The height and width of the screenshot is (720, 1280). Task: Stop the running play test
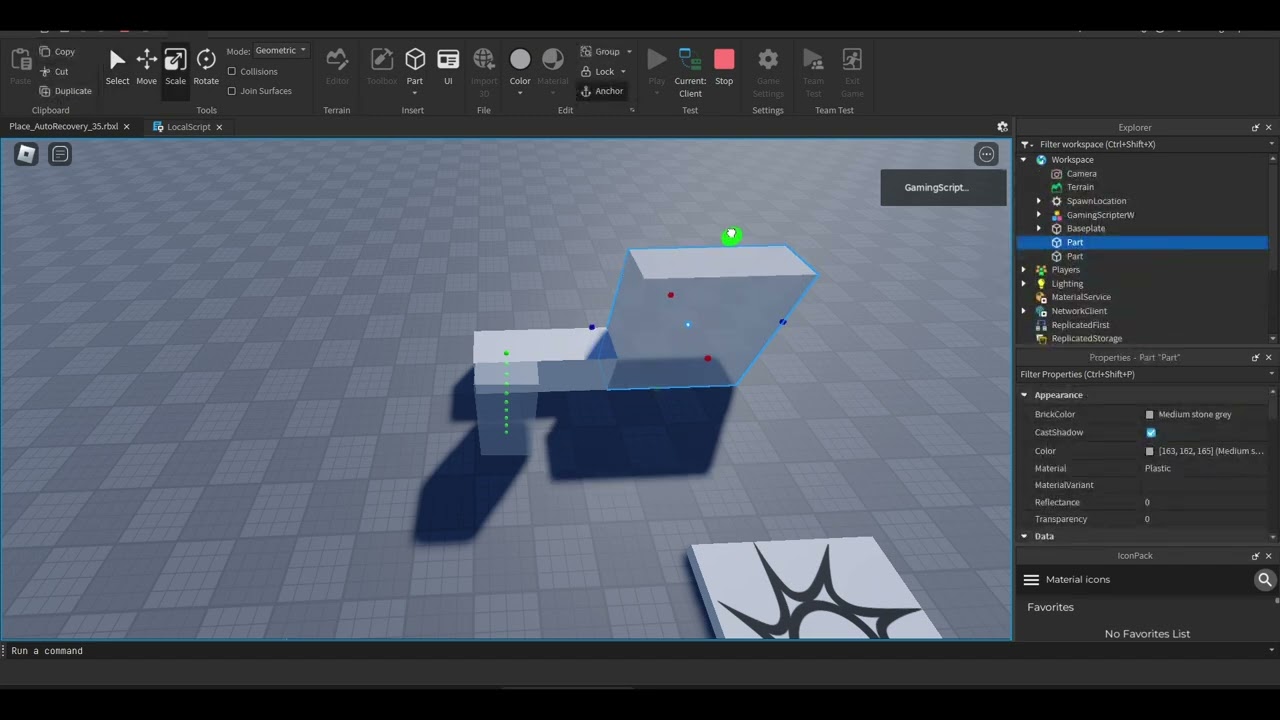[x=724, y=66]
